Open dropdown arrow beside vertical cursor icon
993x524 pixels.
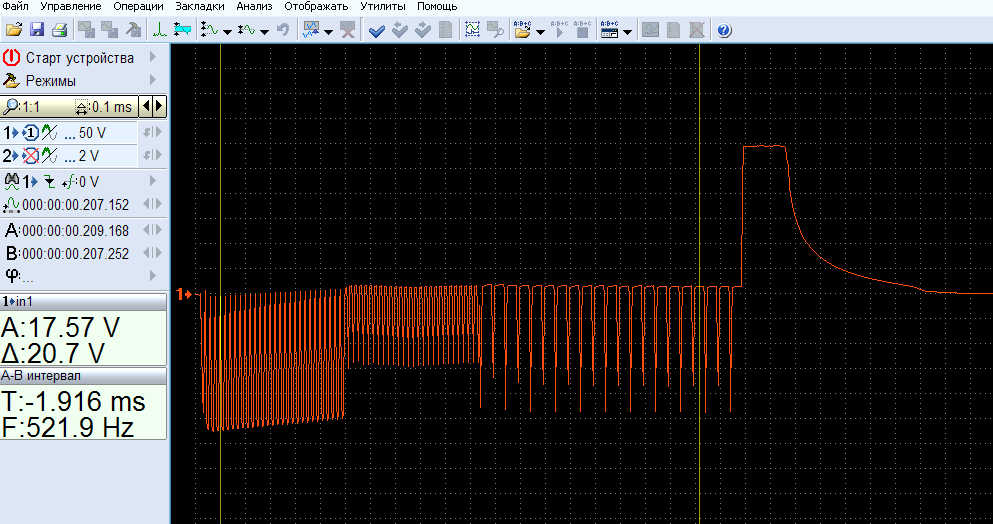point(227,31)
